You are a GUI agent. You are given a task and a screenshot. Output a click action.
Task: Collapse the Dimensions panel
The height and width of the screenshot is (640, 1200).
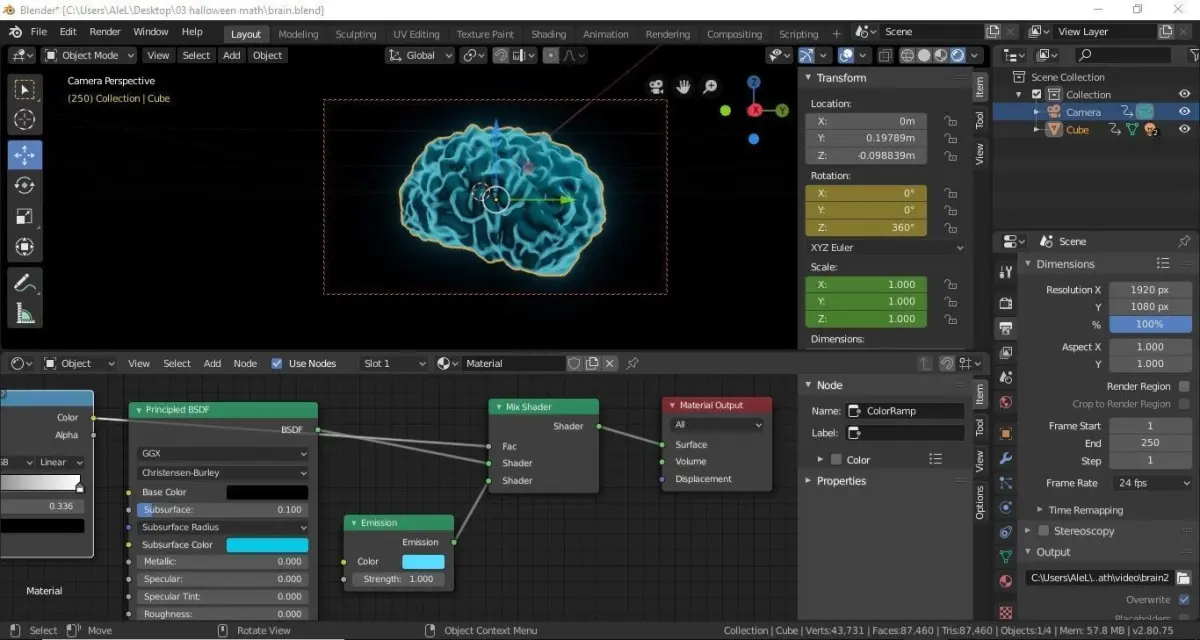1028,264
